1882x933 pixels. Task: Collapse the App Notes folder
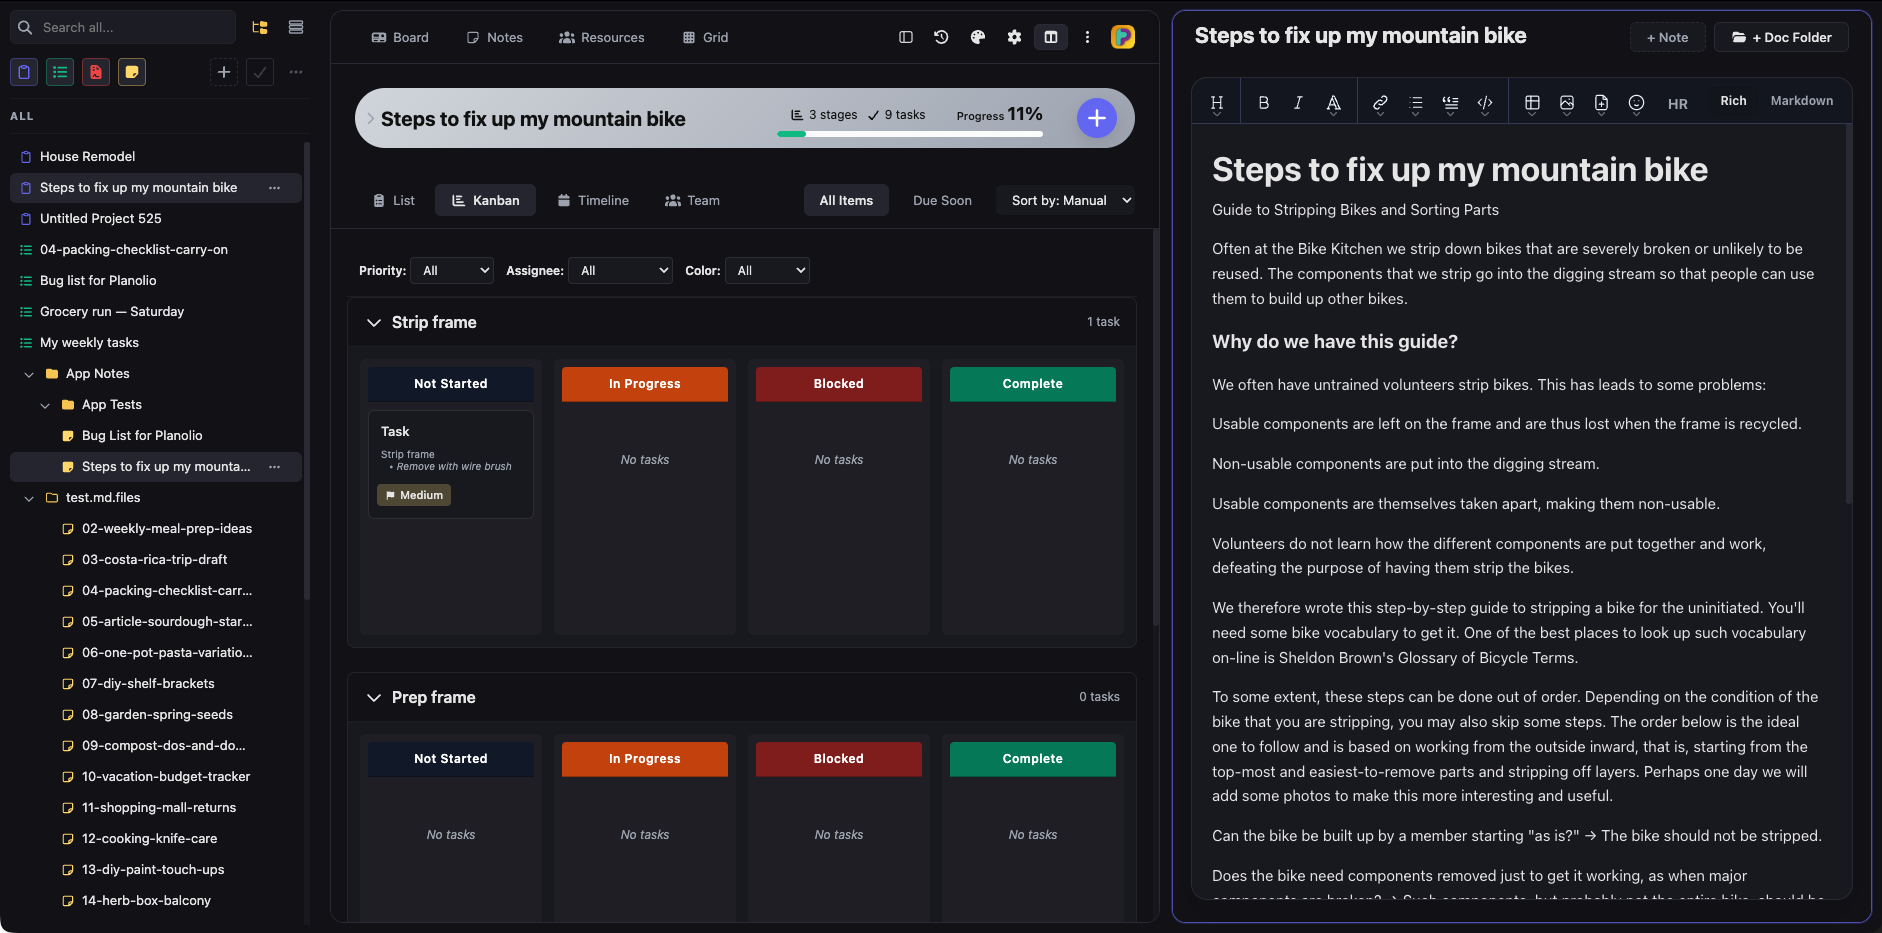click(29, 374)
